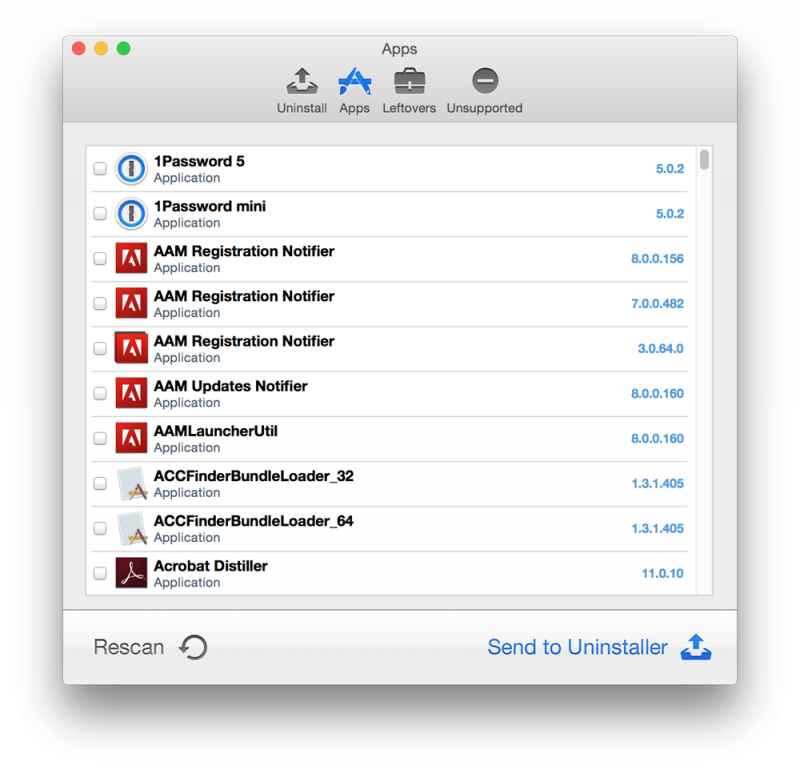Viewport: 800px width, 774px height.
Task: Select the Acrobat Distiller checkbox
Action: click(x=100, y=573)
